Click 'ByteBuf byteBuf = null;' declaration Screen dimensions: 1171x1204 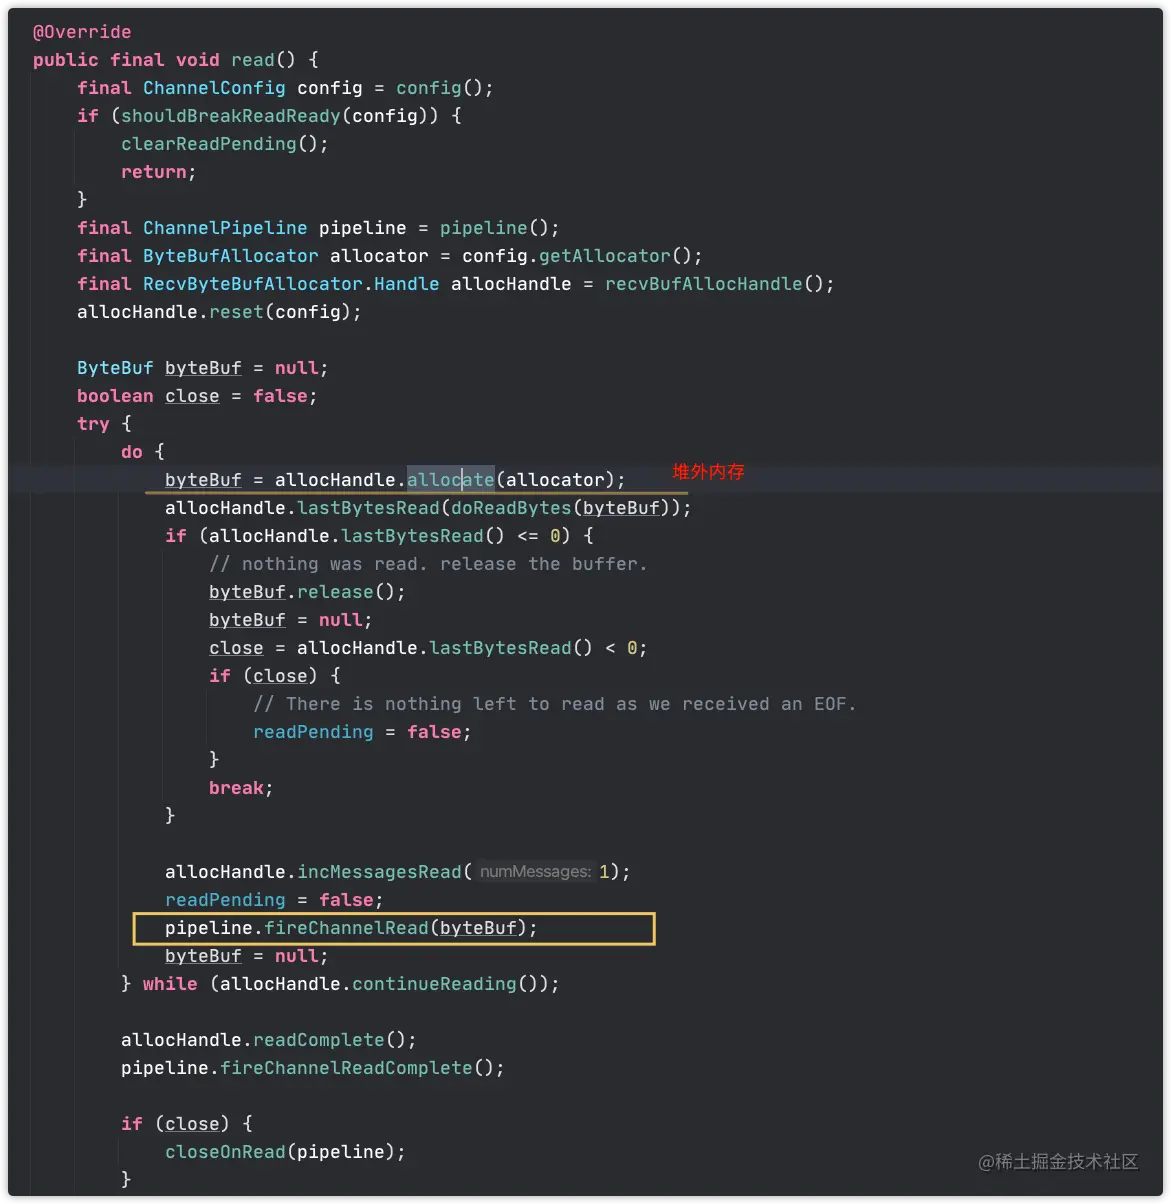[203, 368]
